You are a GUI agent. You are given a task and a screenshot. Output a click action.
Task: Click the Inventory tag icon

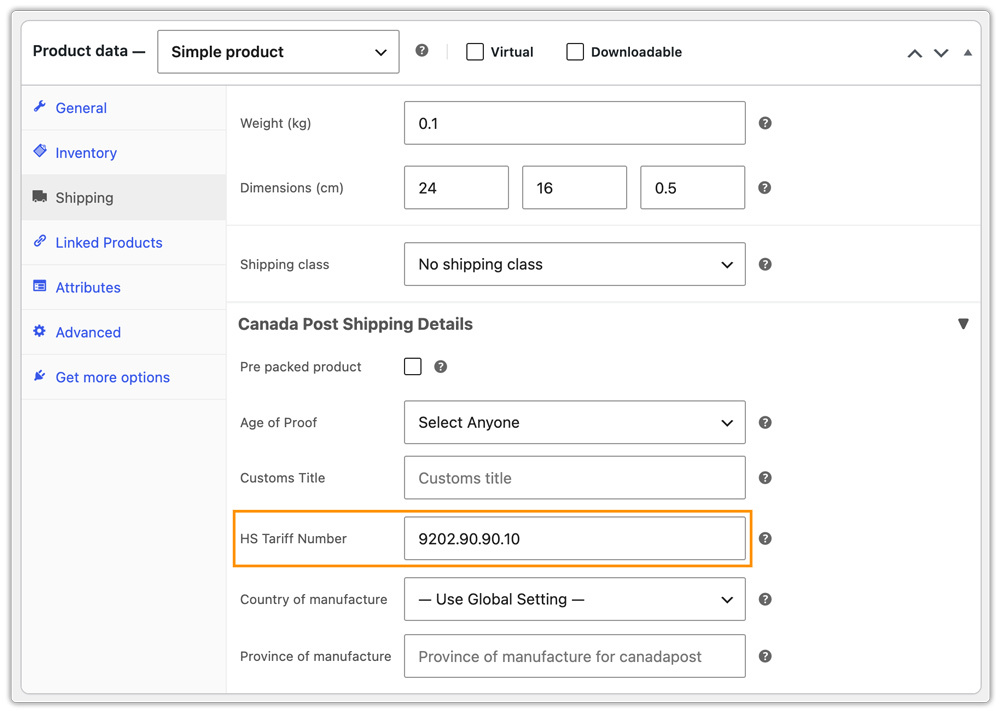(x=40, y=151)
